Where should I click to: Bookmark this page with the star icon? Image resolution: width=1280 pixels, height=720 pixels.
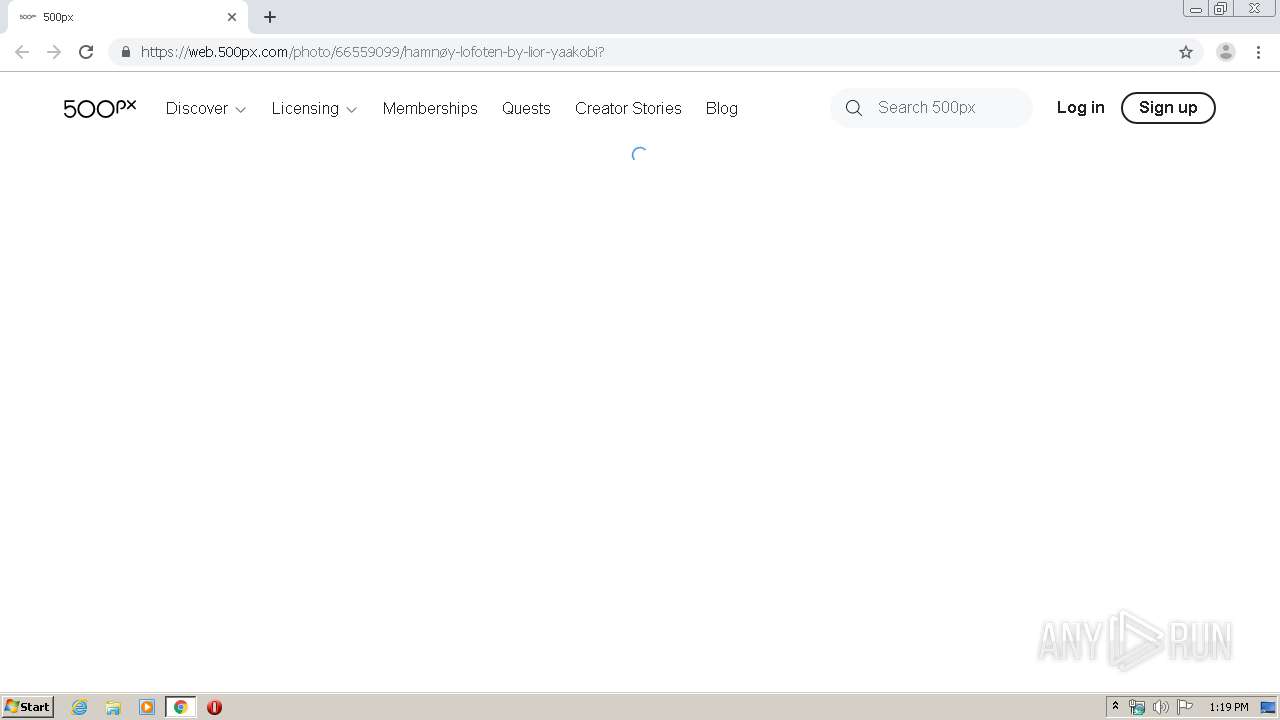tap(1186, 52)
